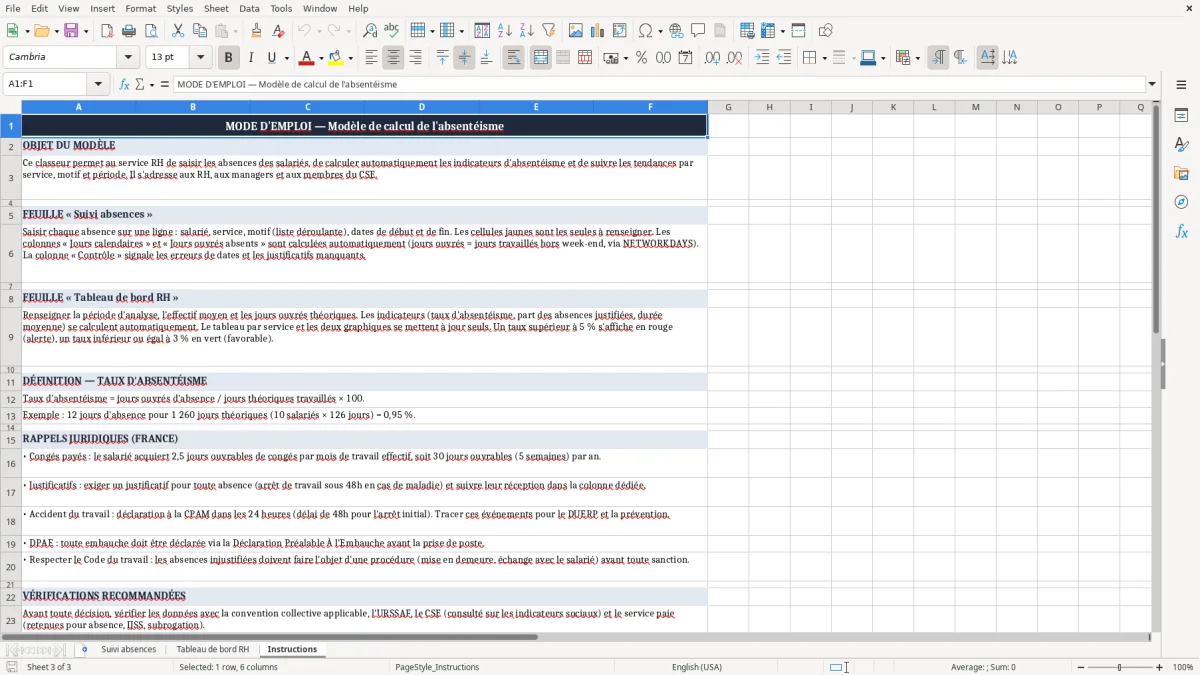Open Print Preview
The width and height of the screenshot is (1200, 675).
click(x=150, y=31)
